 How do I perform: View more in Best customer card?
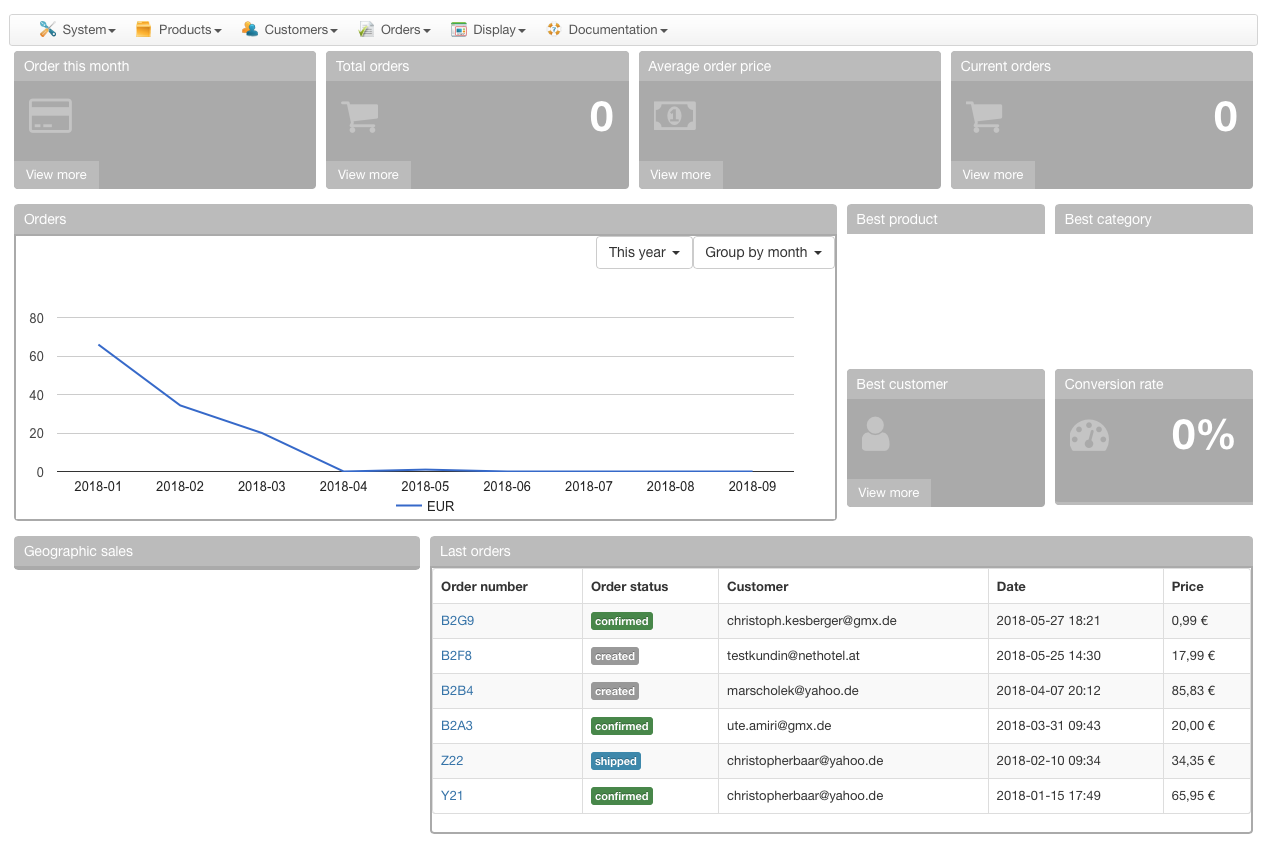point(888,492)
